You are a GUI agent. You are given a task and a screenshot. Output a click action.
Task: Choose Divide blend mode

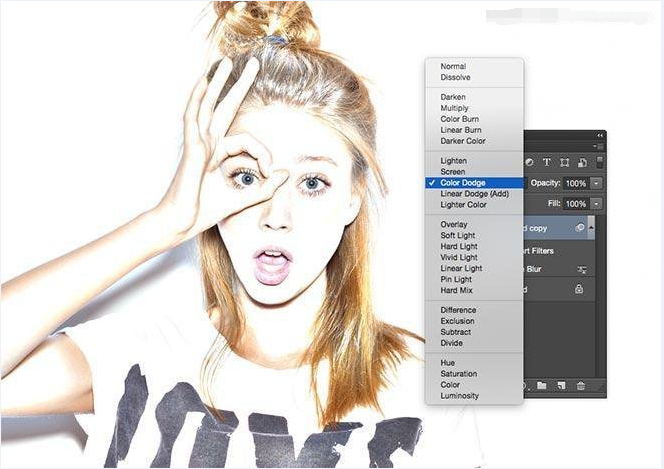474,343
